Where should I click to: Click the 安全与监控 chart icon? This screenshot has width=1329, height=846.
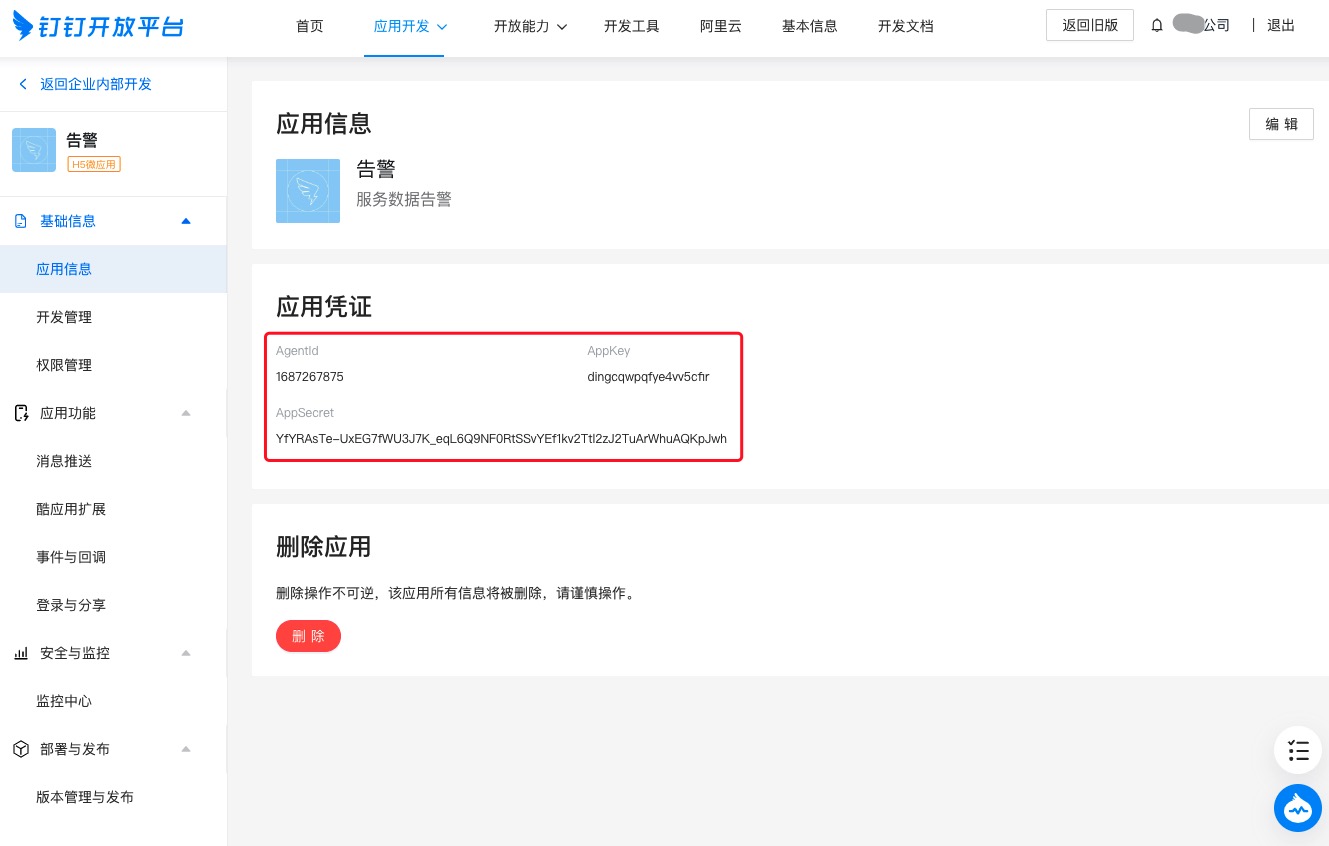tap(21, 653)
